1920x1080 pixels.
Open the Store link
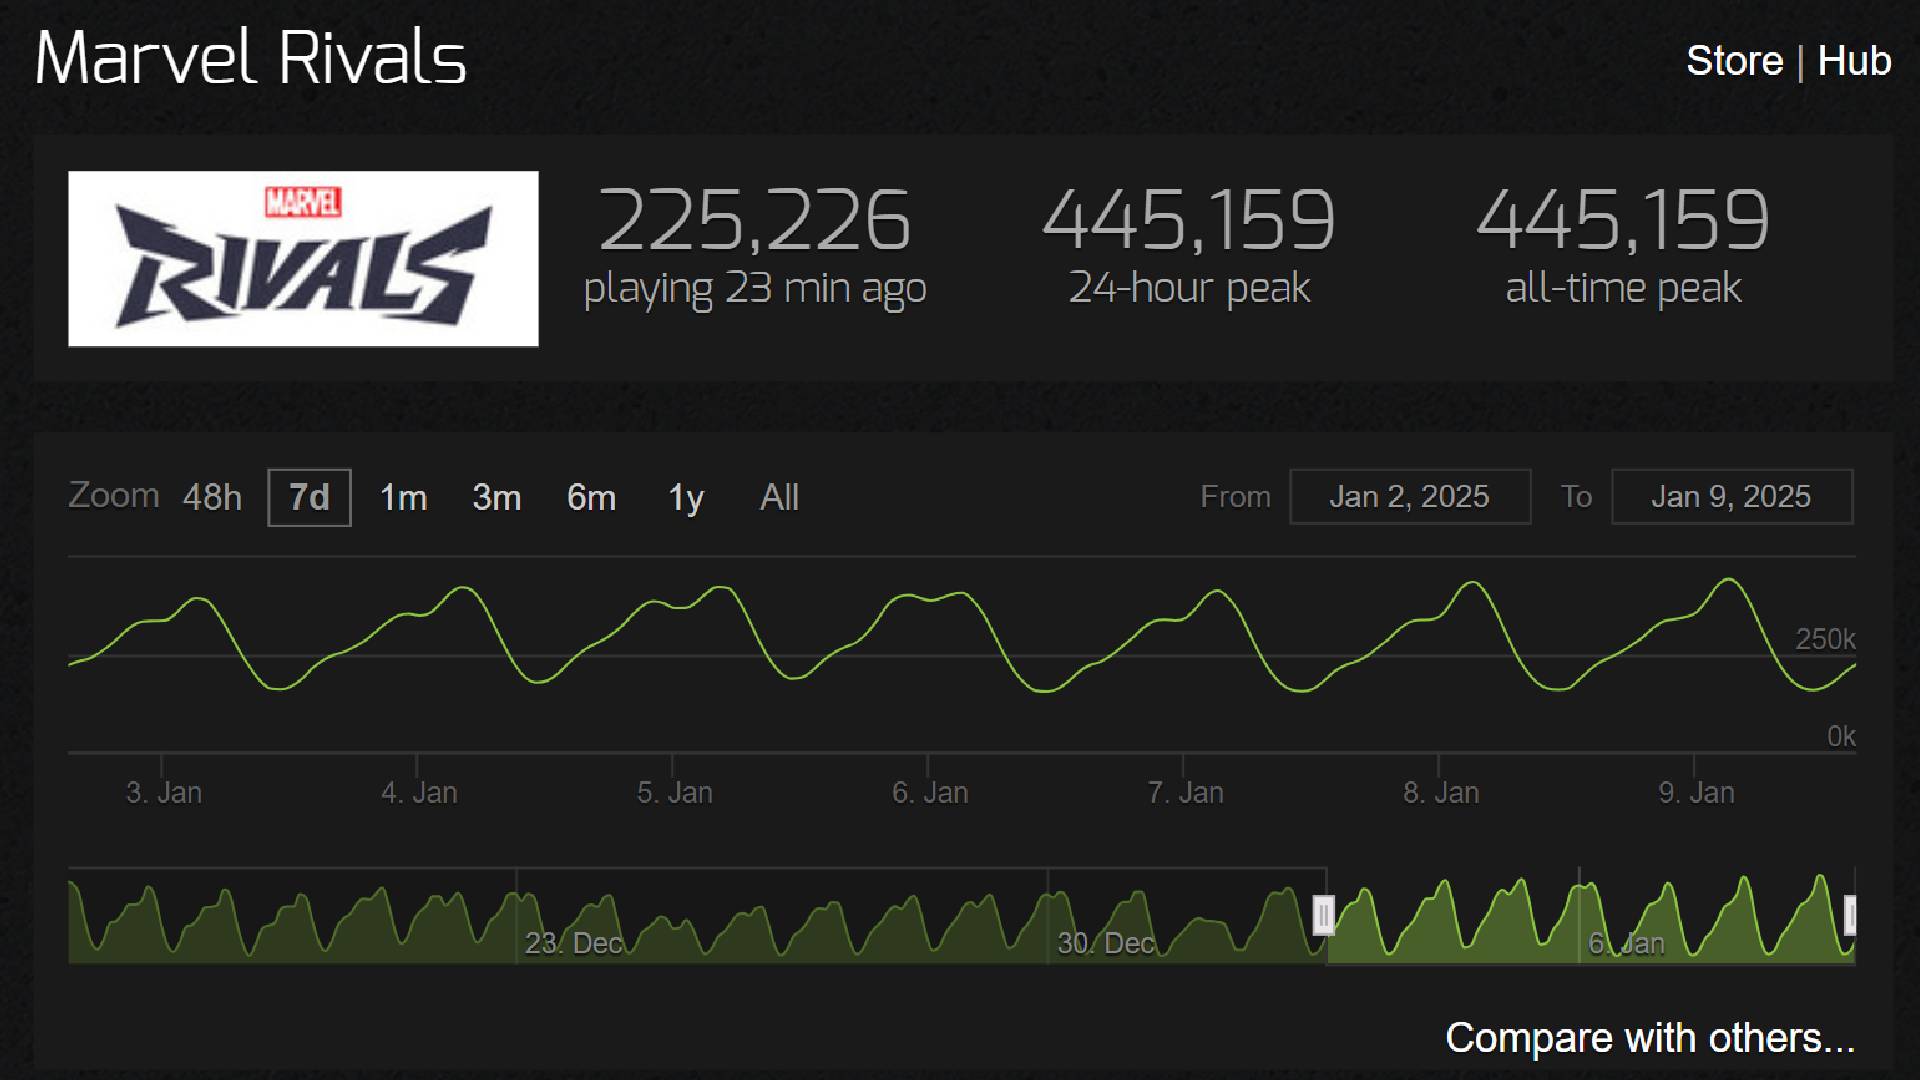click(x=1734, y=61)
